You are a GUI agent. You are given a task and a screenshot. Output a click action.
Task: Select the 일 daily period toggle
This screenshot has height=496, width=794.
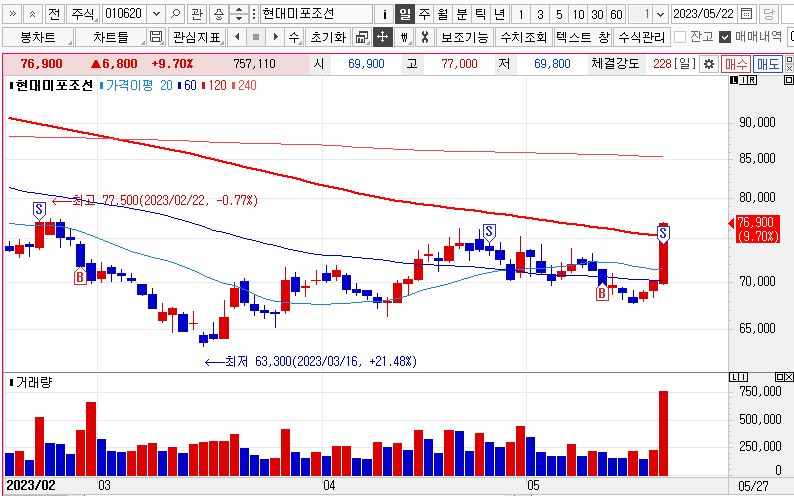(405, 14)
